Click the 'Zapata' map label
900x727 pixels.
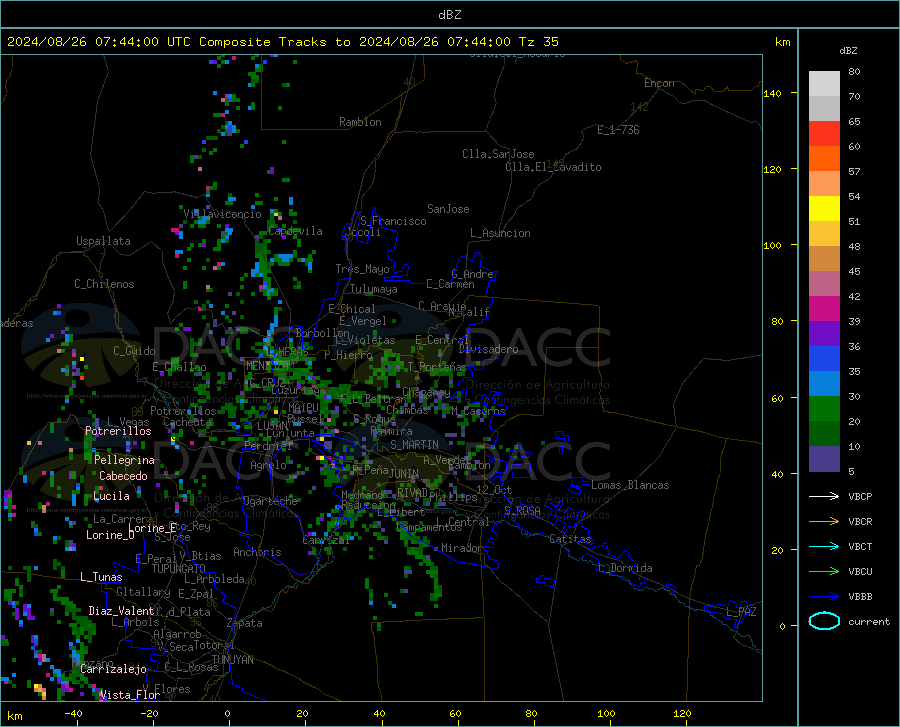pyautogui.click(x=245, y=623)
